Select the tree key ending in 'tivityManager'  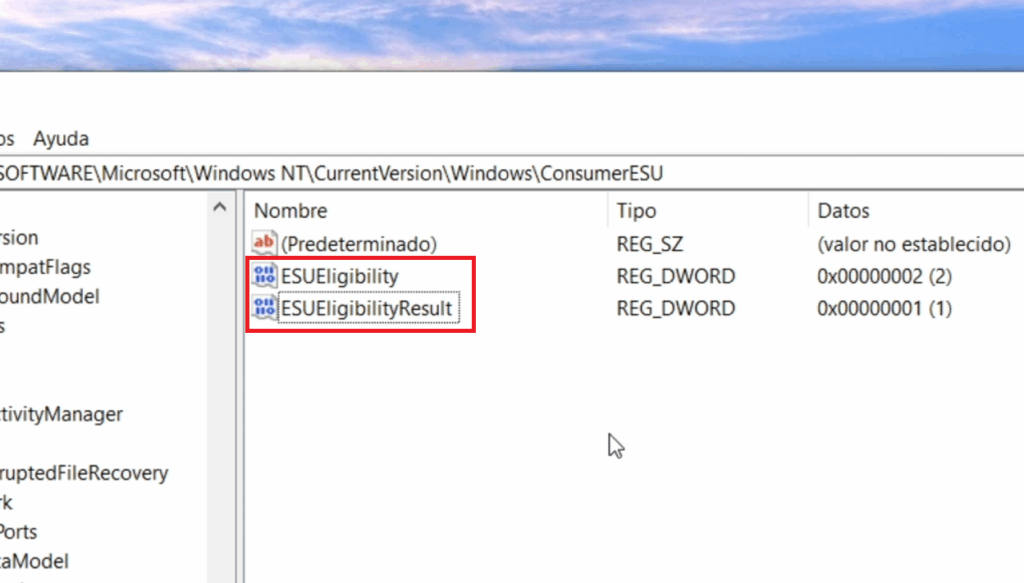61,414
